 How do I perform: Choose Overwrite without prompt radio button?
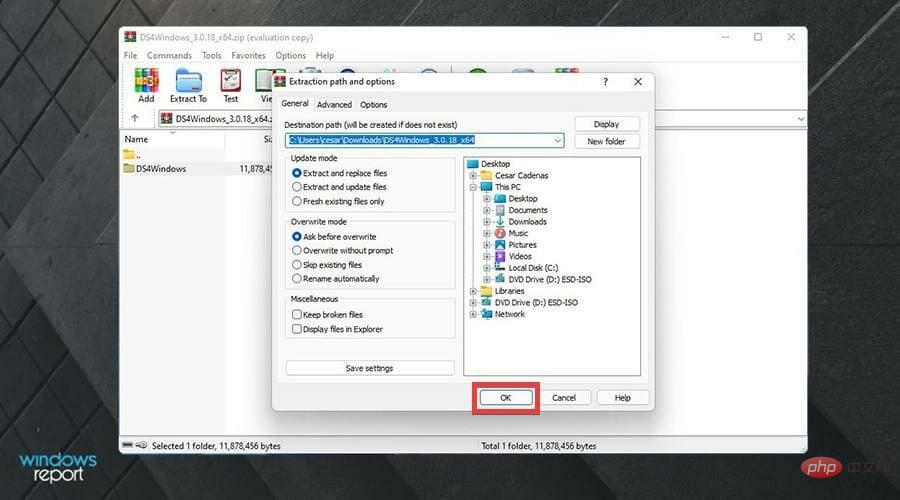297,251
